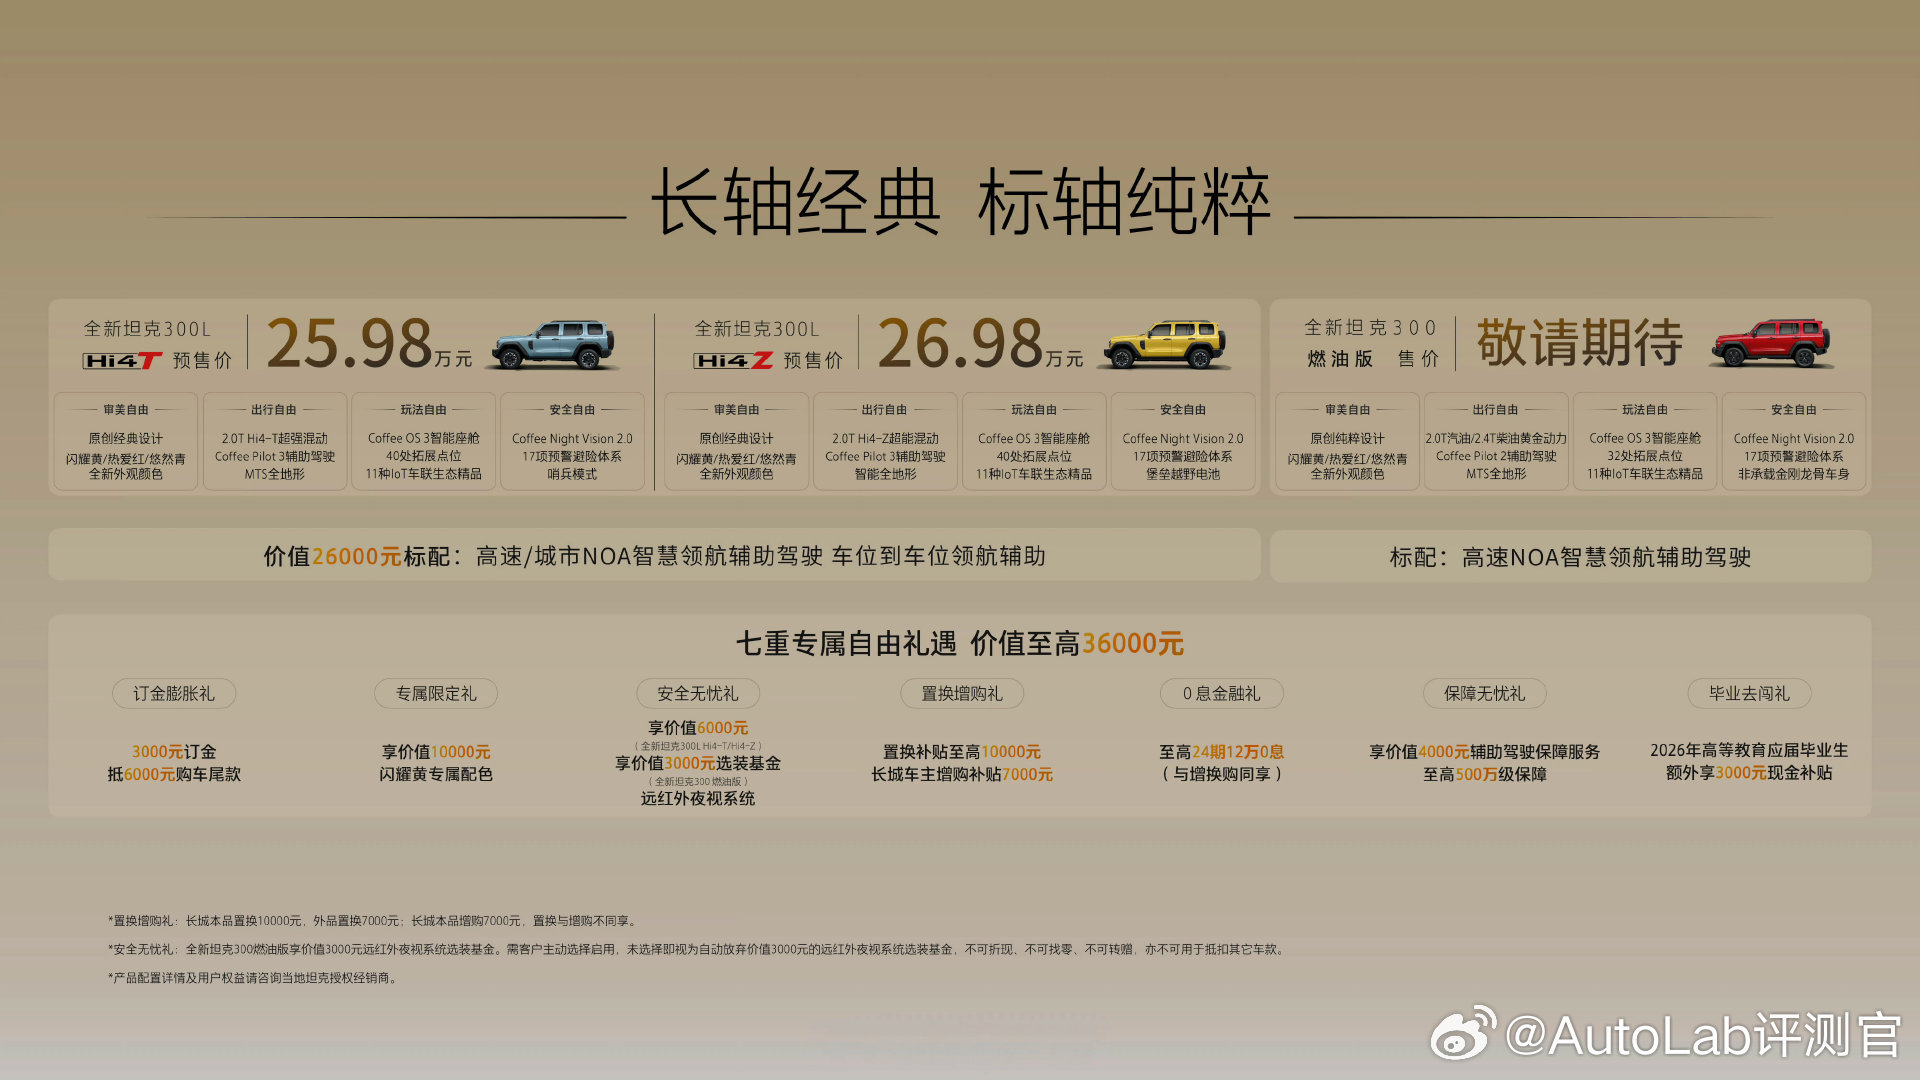The image size is (1920, 1080).
Task: Click the 闪耀黄专属配色 text
Action: (x=436, y=775)
